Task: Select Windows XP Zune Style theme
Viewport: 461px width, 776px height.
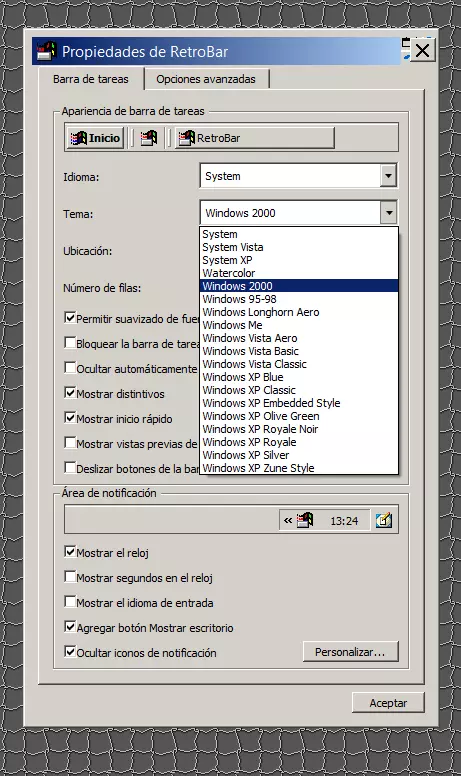Action: point(299,468)
